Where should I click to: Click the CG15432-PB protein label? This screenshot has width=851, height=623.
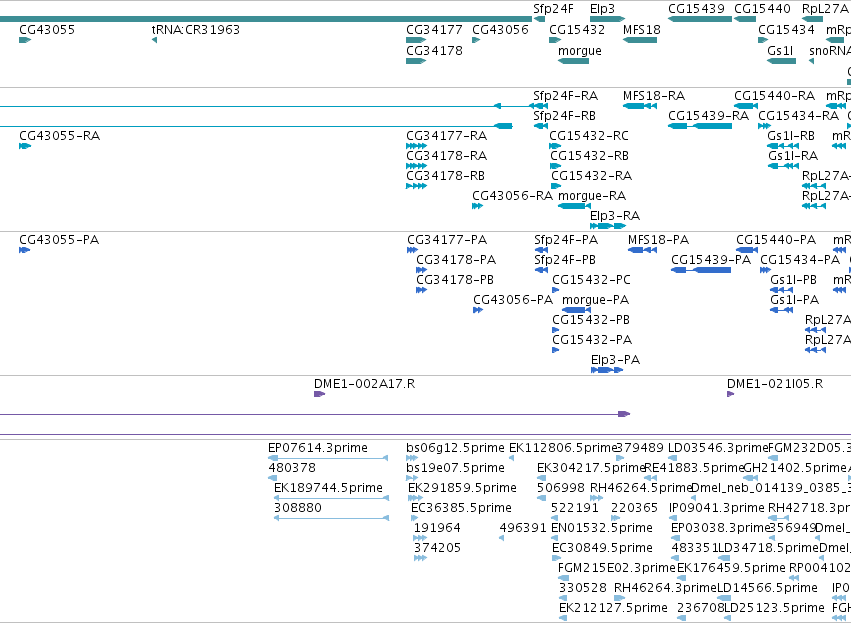[591, 320]
